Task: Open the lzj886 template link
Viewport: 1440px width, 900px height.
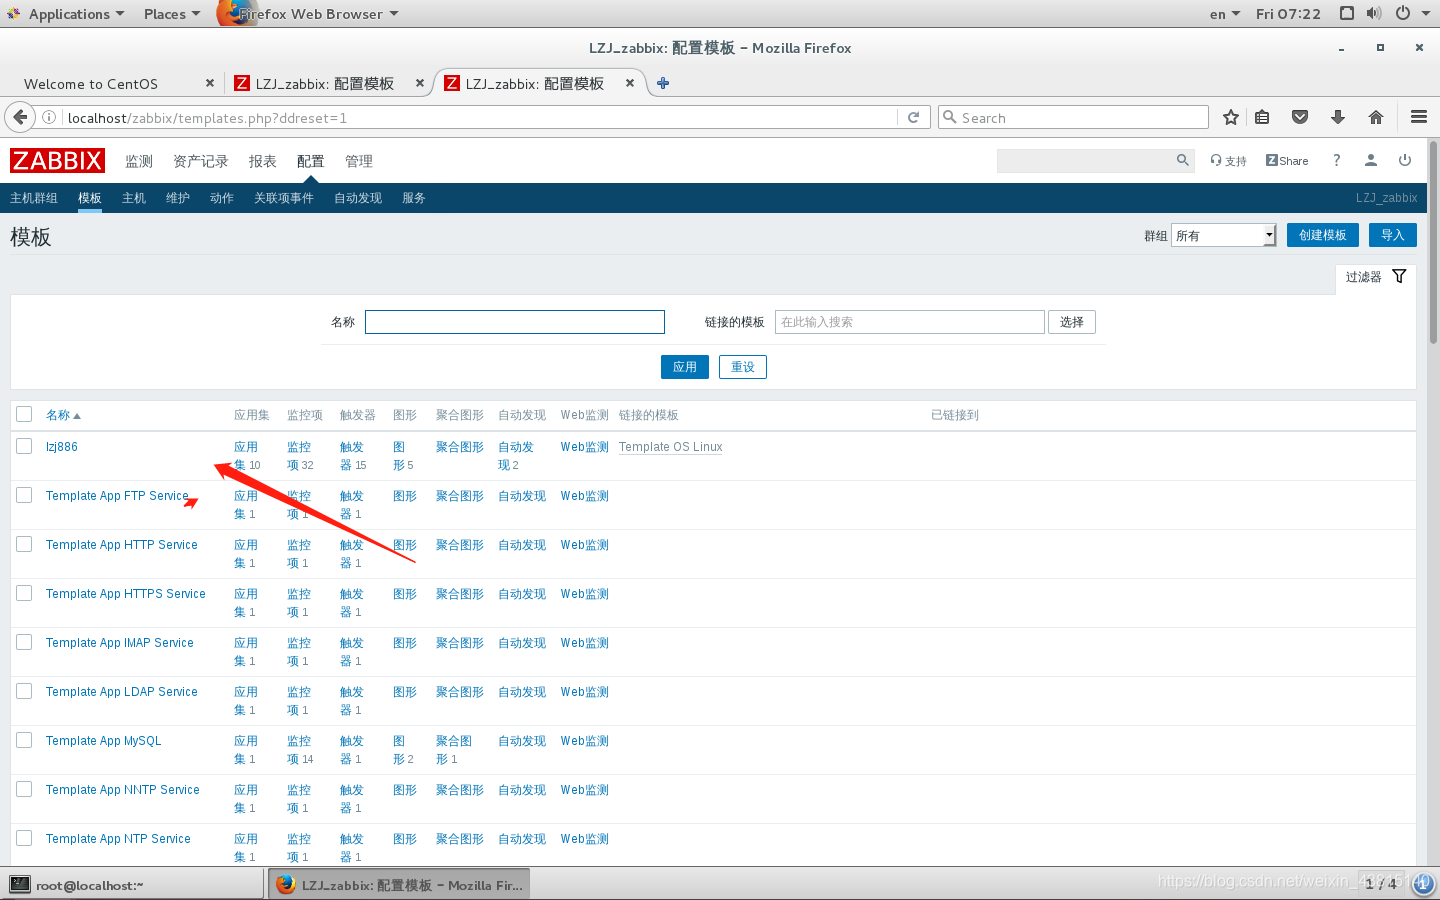Action: pyautogui.click(x=61, y=447)
